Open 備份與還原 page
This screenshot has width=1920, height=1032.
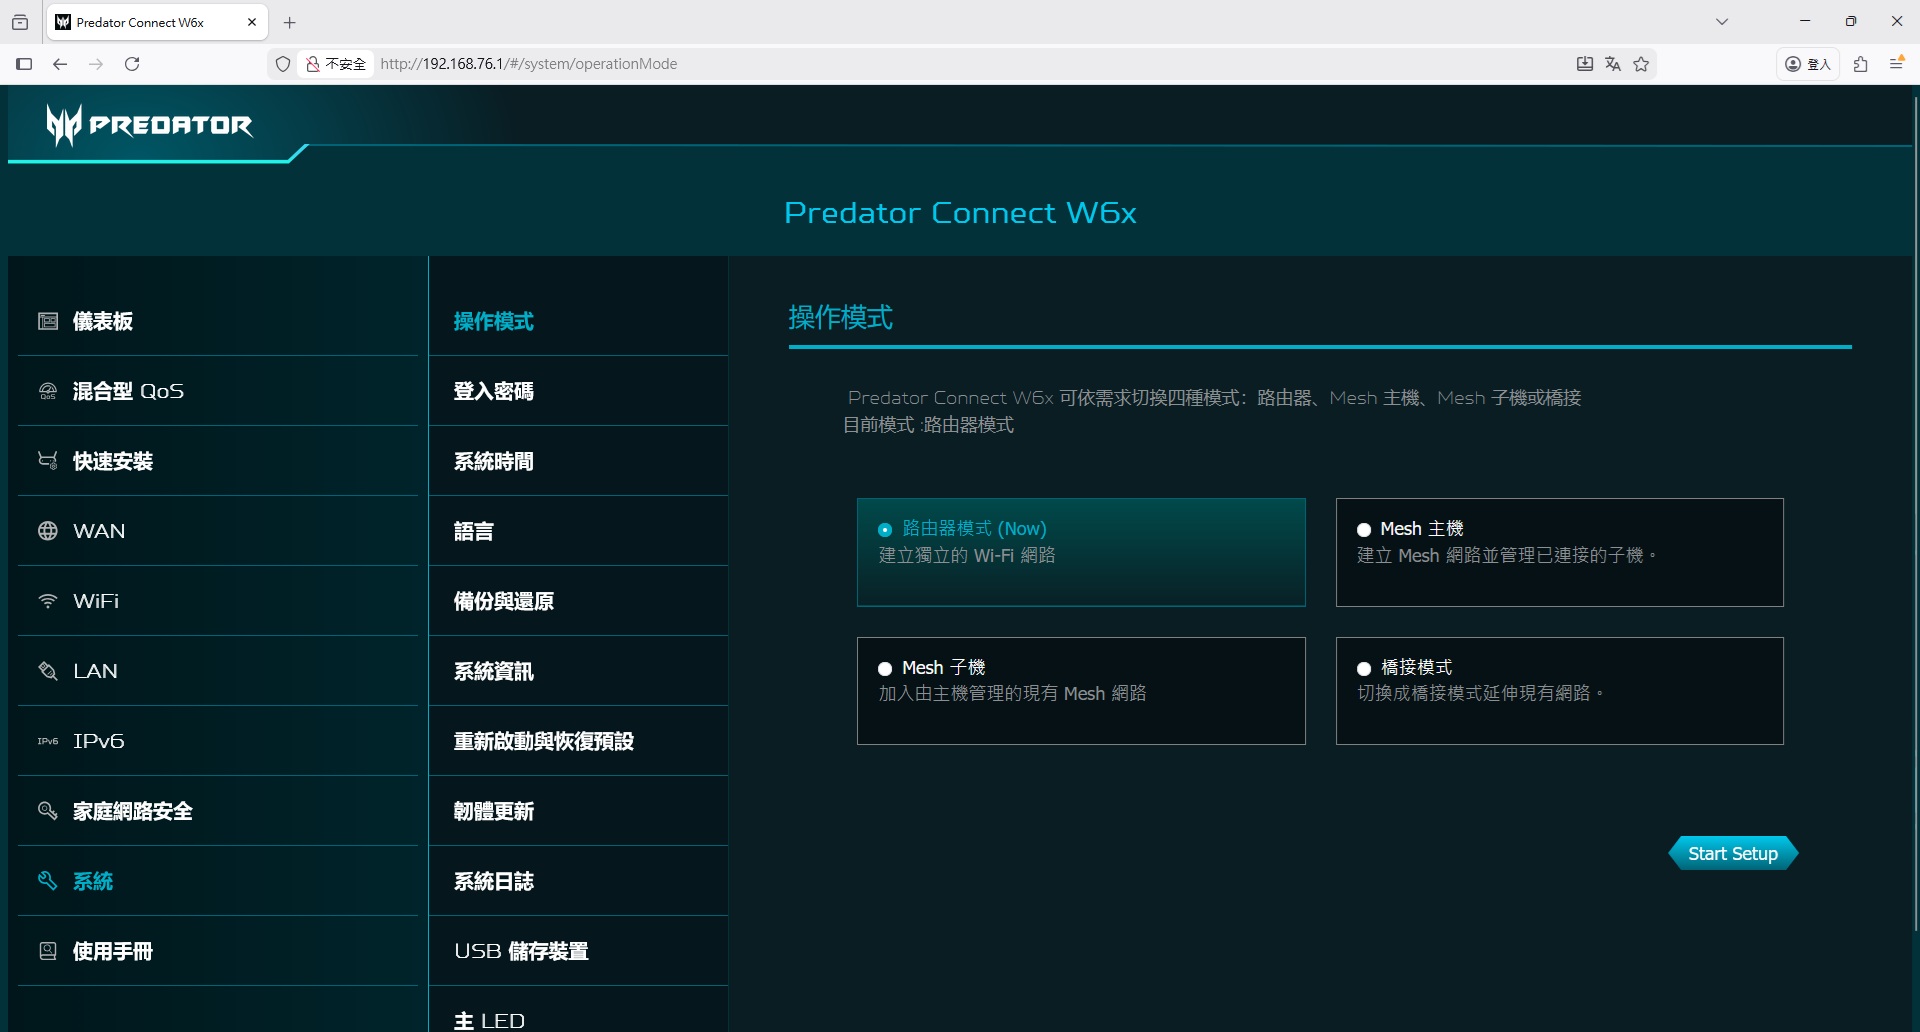pyautogui.click(x=578, y=601)
